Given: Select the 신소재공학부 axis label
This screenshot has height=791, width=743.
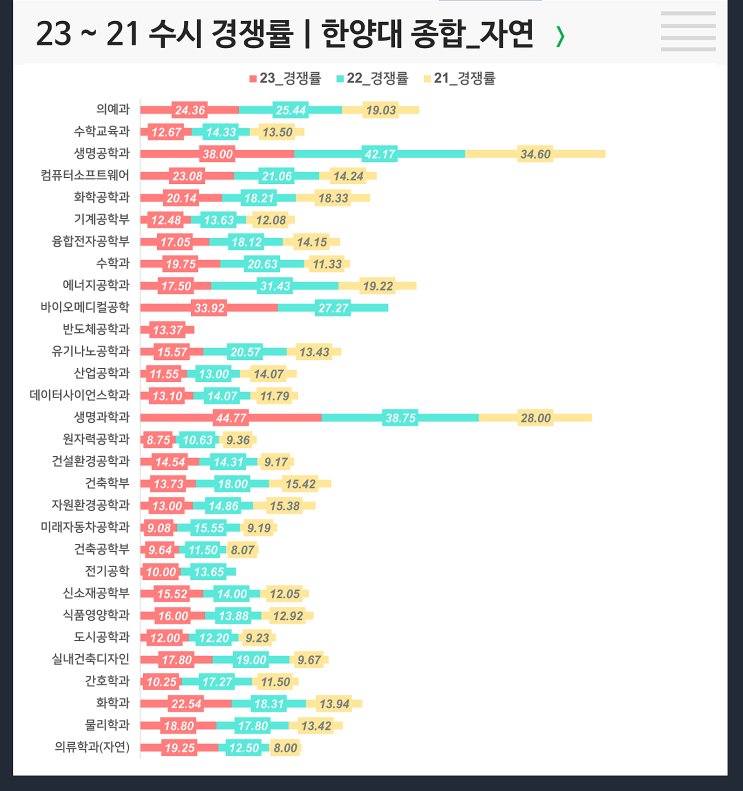Looking at the screenshot, I should tap(96, 593).
